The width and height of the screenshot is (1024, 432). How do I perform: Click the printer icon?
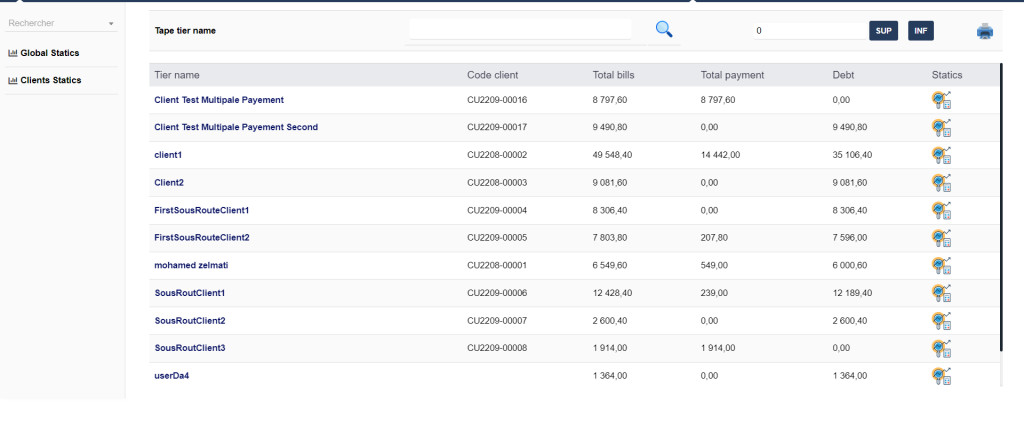pos(985,31)
